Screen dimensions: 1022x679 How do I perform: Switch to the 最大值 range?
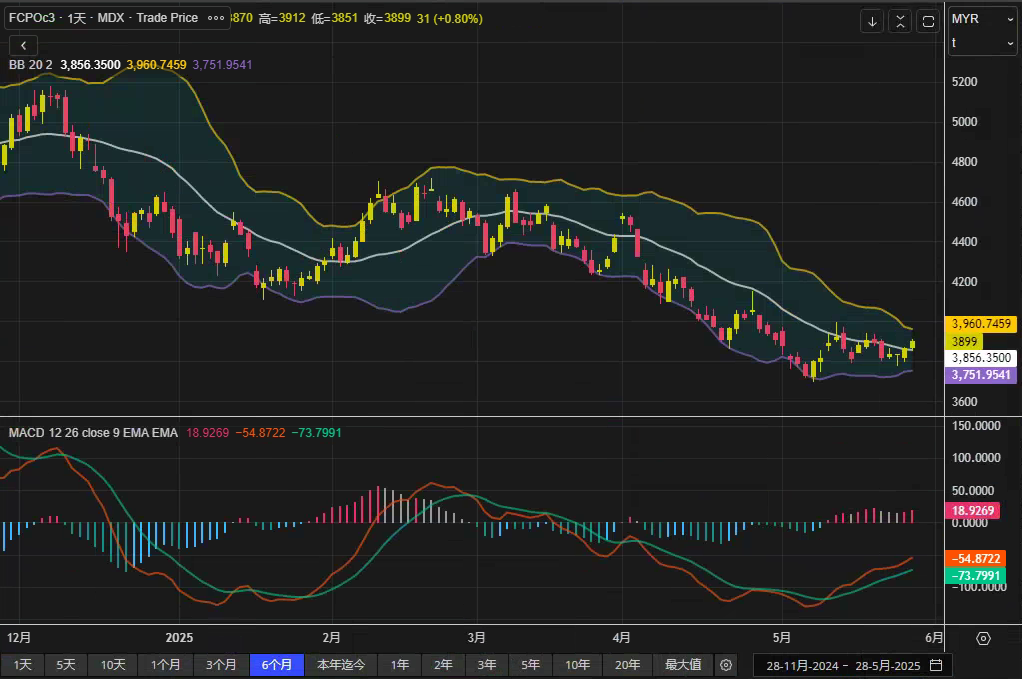pos(683,665)
